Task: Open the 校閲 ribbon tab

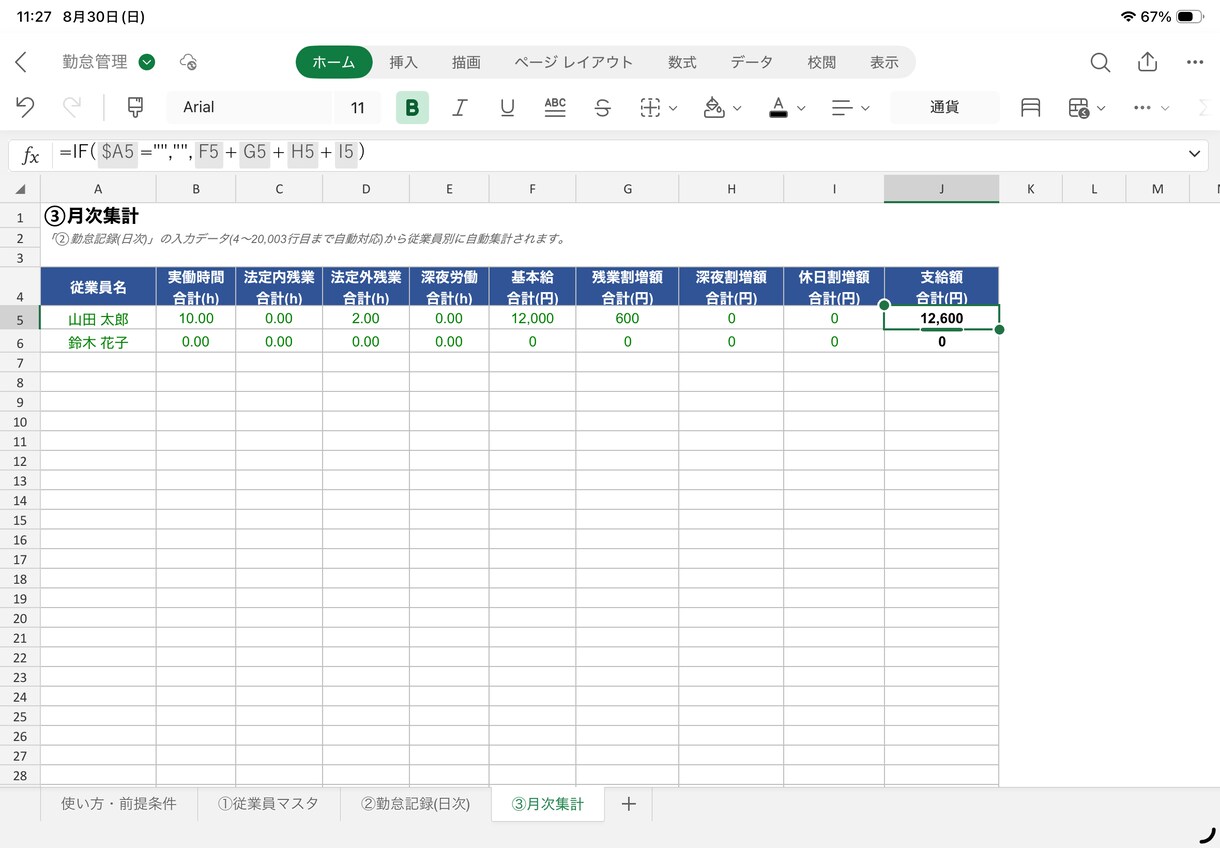Action: (822, 62)
